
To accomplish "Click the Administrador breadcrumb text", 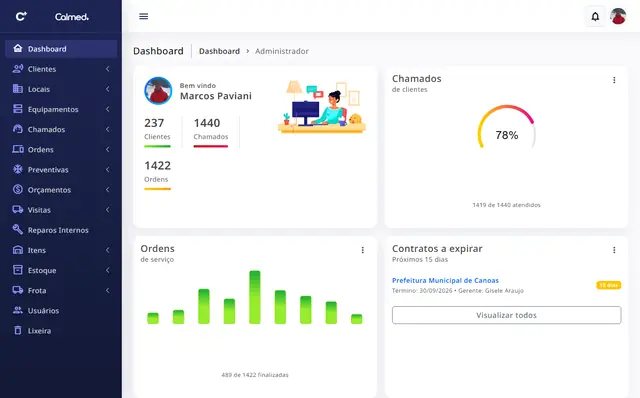I will (282, 51).
